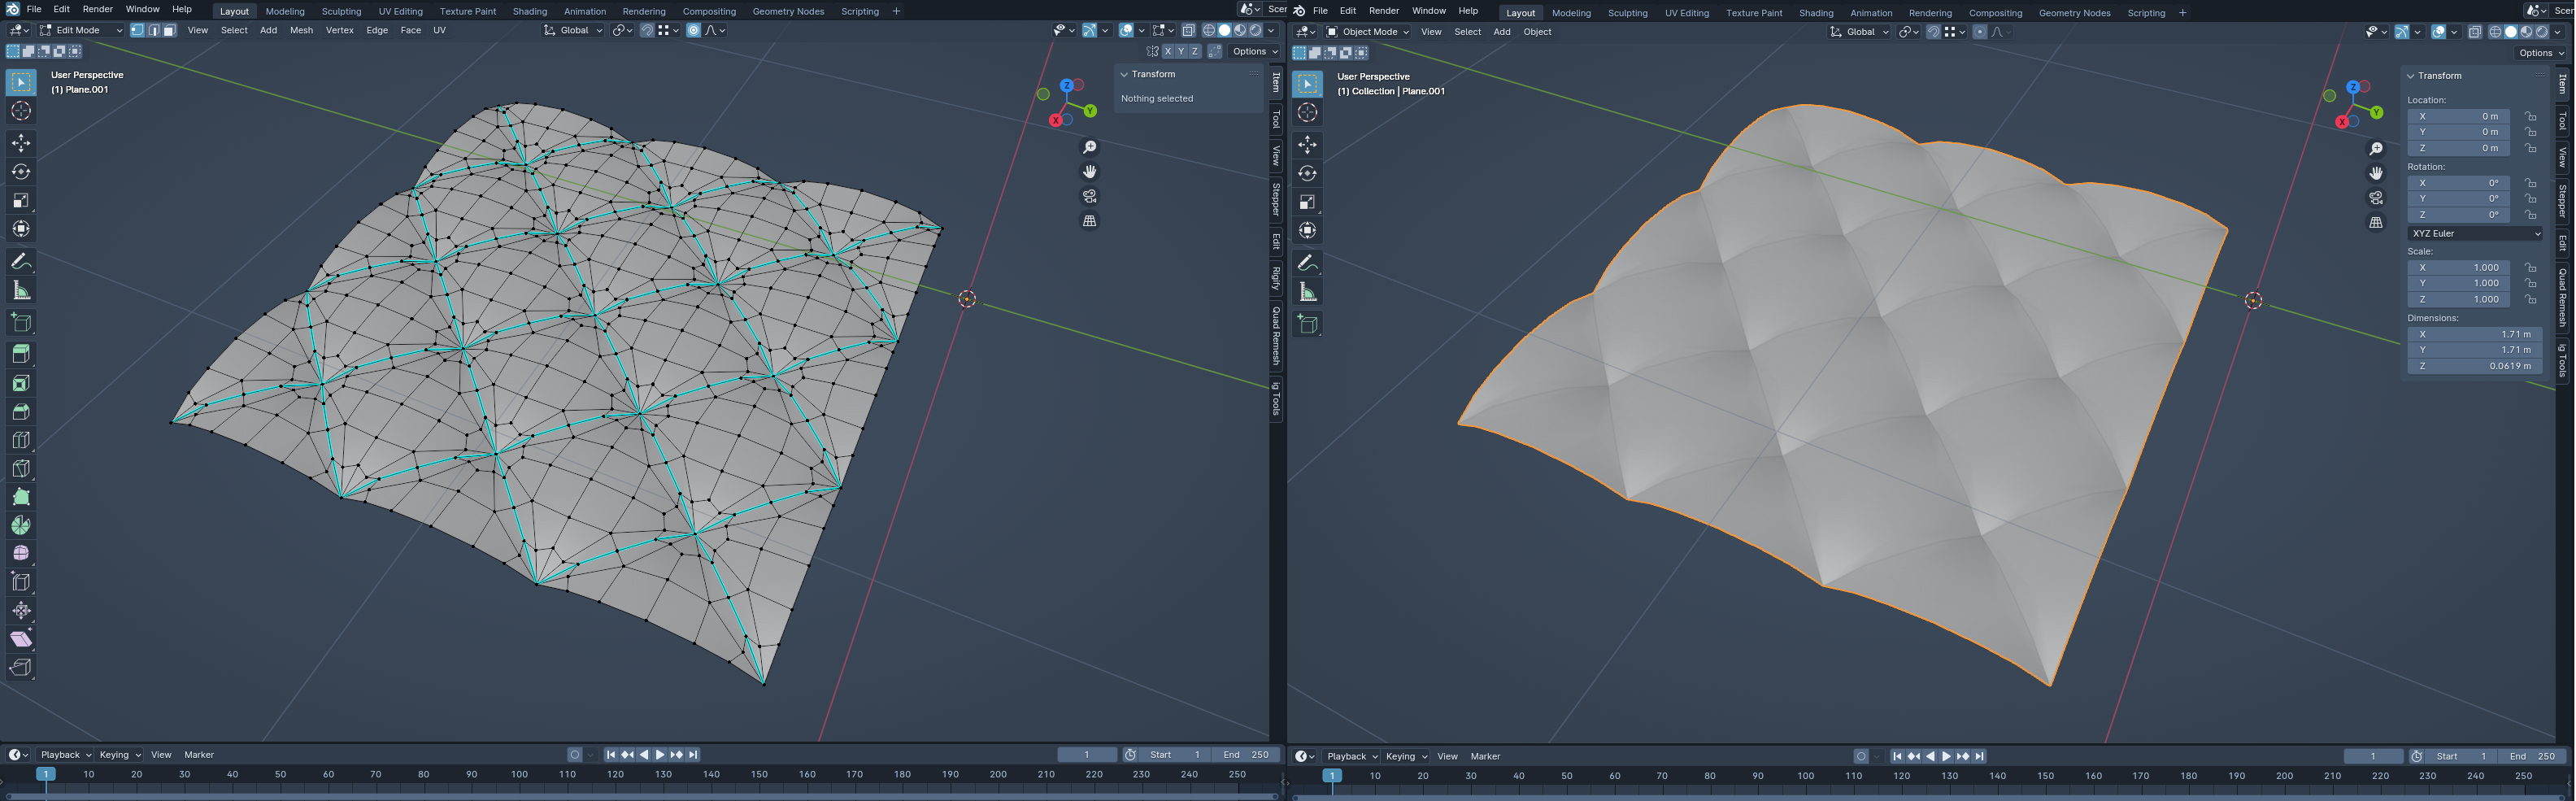Enable face select mode in the left header
The image size is (2576, 801).
click(169, 30)
